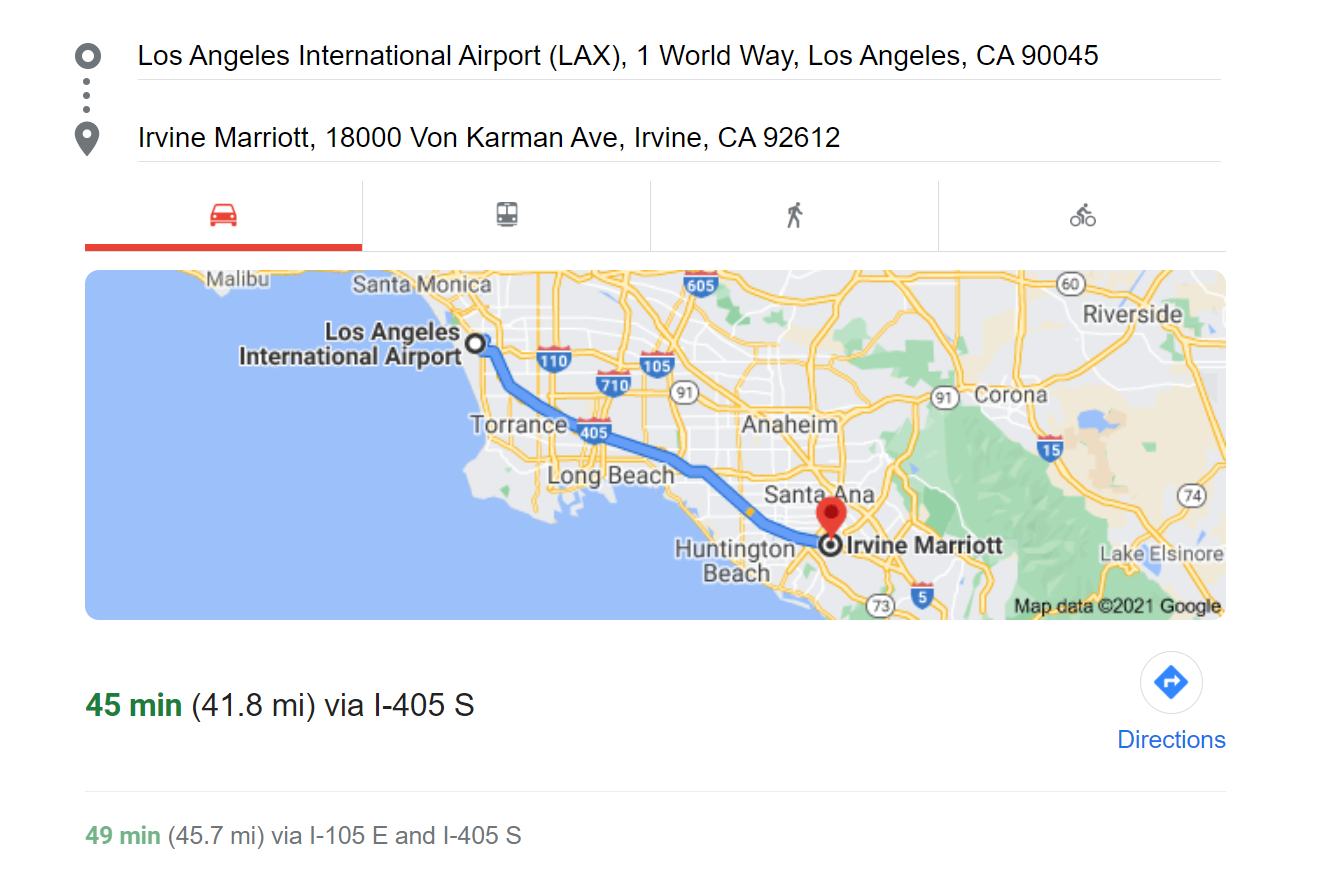The width and height of the screenshot is (1339, 877).
Task: Select the 49 min route via I-105 E
Action: pyautogui.click(x=303, y=836)
